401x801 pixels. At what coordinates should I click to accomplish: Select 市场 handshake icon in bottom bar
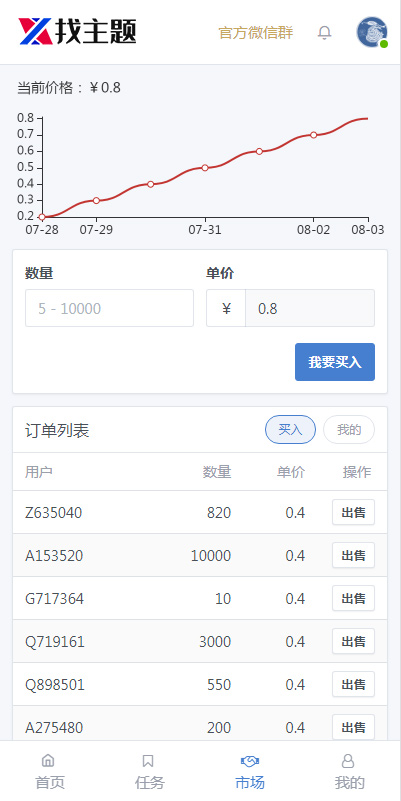tap(250, 761)
